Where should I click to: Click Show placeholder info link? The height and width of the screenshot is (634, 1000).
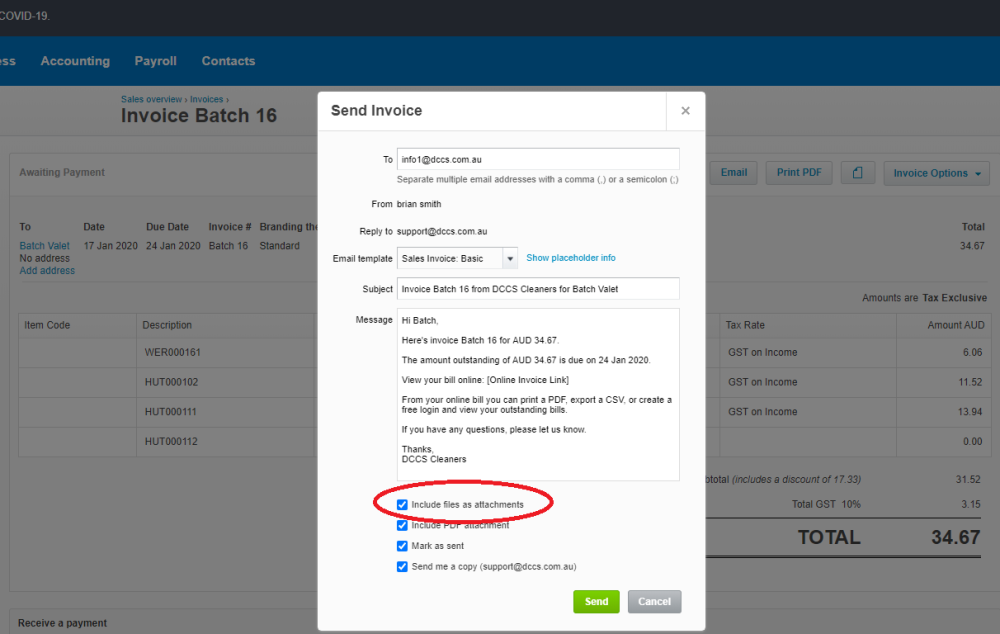tap(571, 258)
